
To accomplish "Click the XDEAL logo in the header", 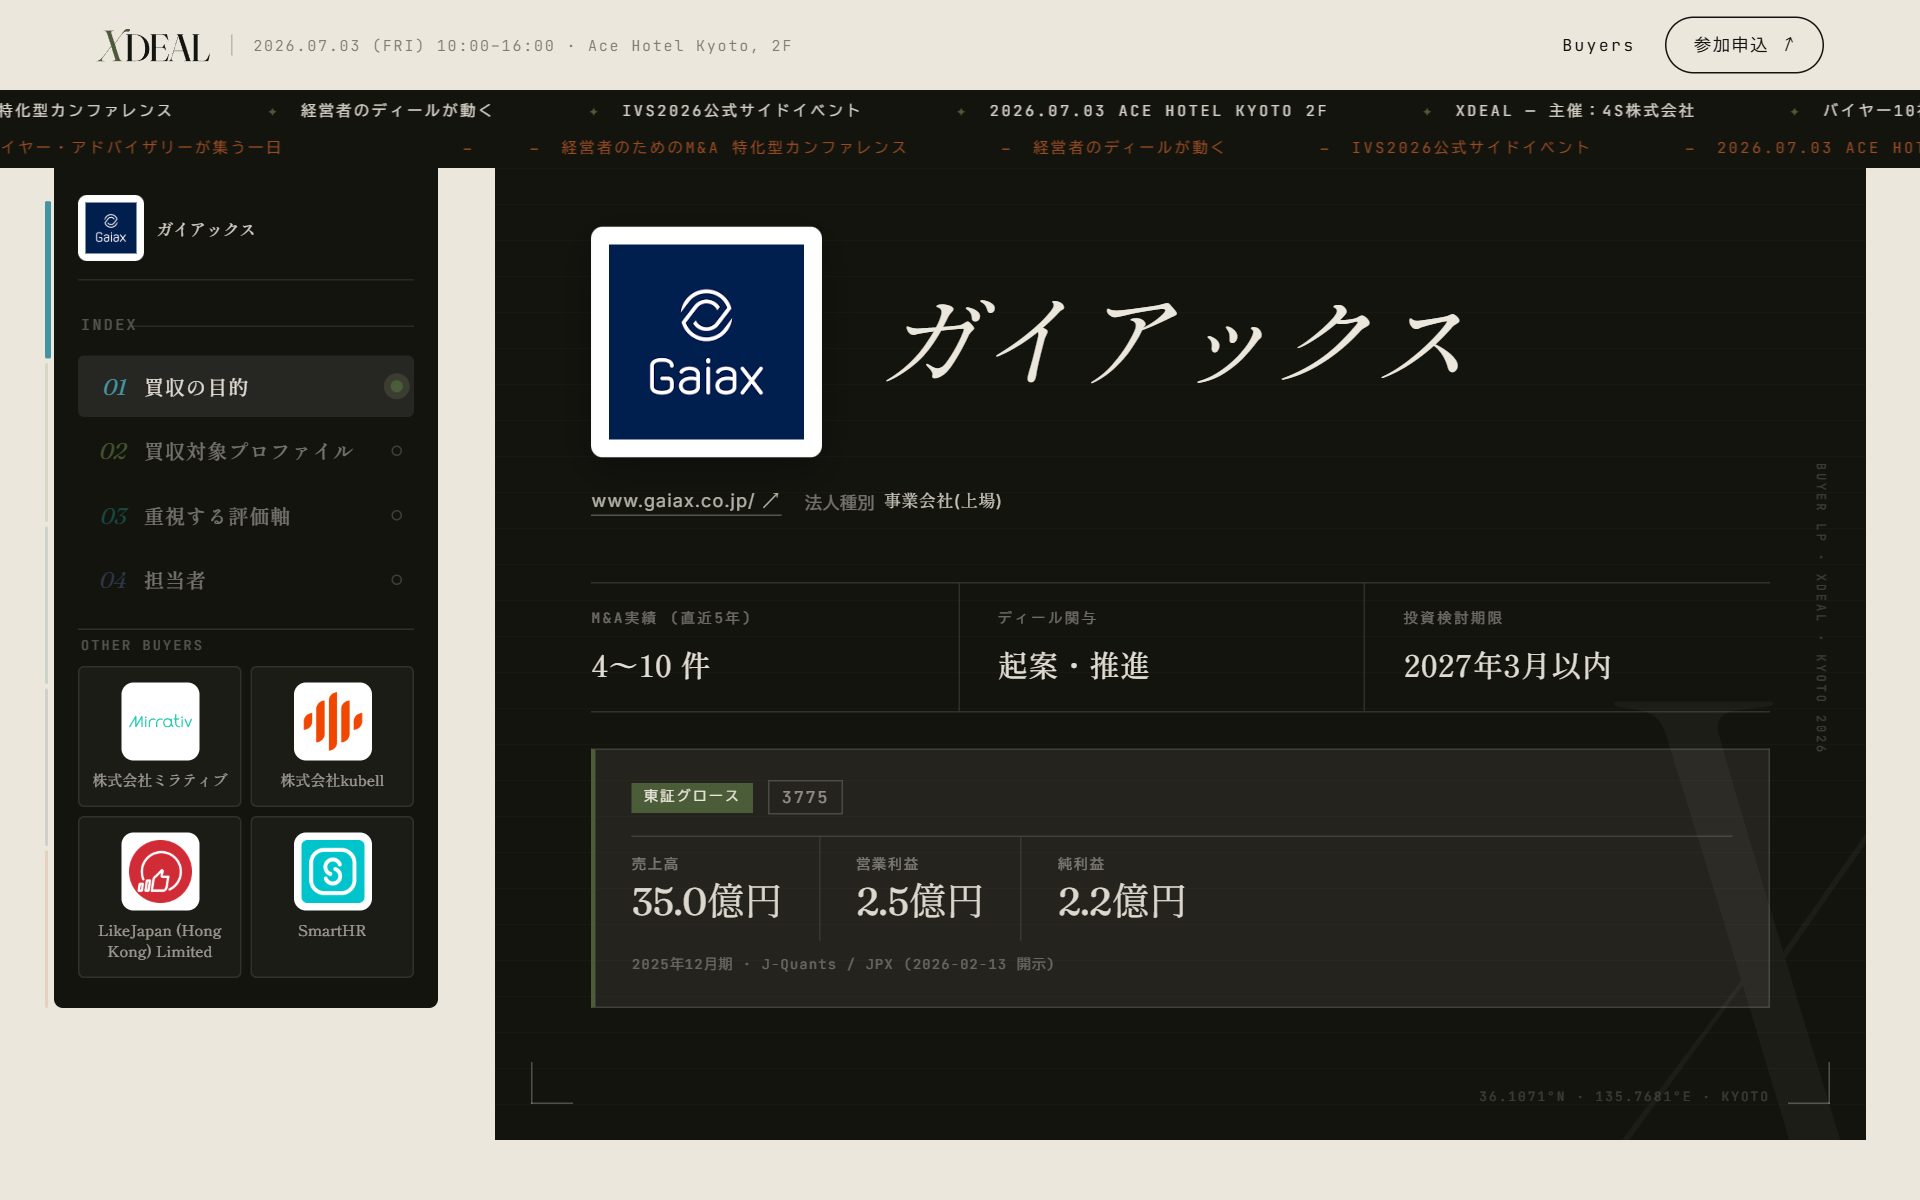I will [x=154, y=46].
